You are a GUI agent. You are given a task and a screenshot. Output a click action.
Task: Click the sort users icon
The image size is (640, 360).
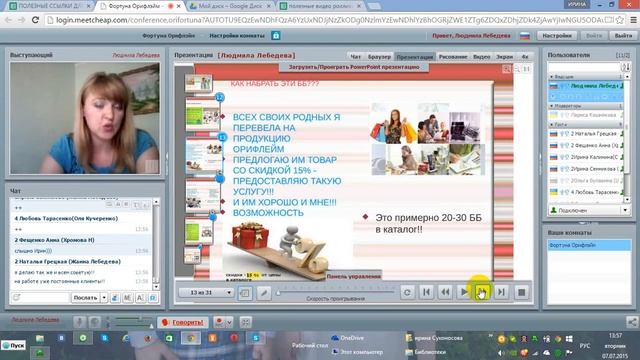pyautogui.click(x=625, y=67)
